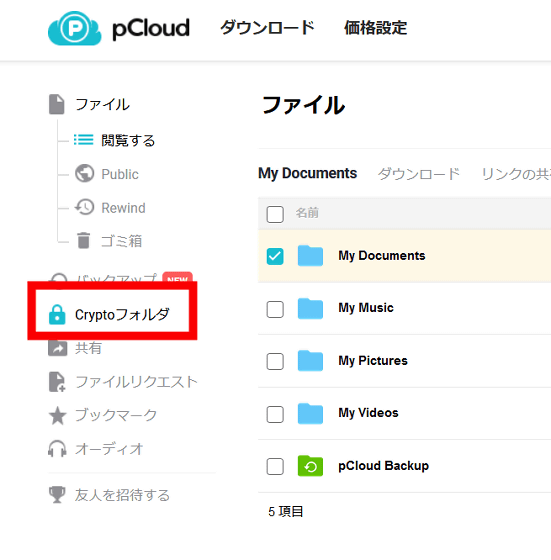Check the My Videos checkbox
The image size is (551, 560).
point(275,414)
